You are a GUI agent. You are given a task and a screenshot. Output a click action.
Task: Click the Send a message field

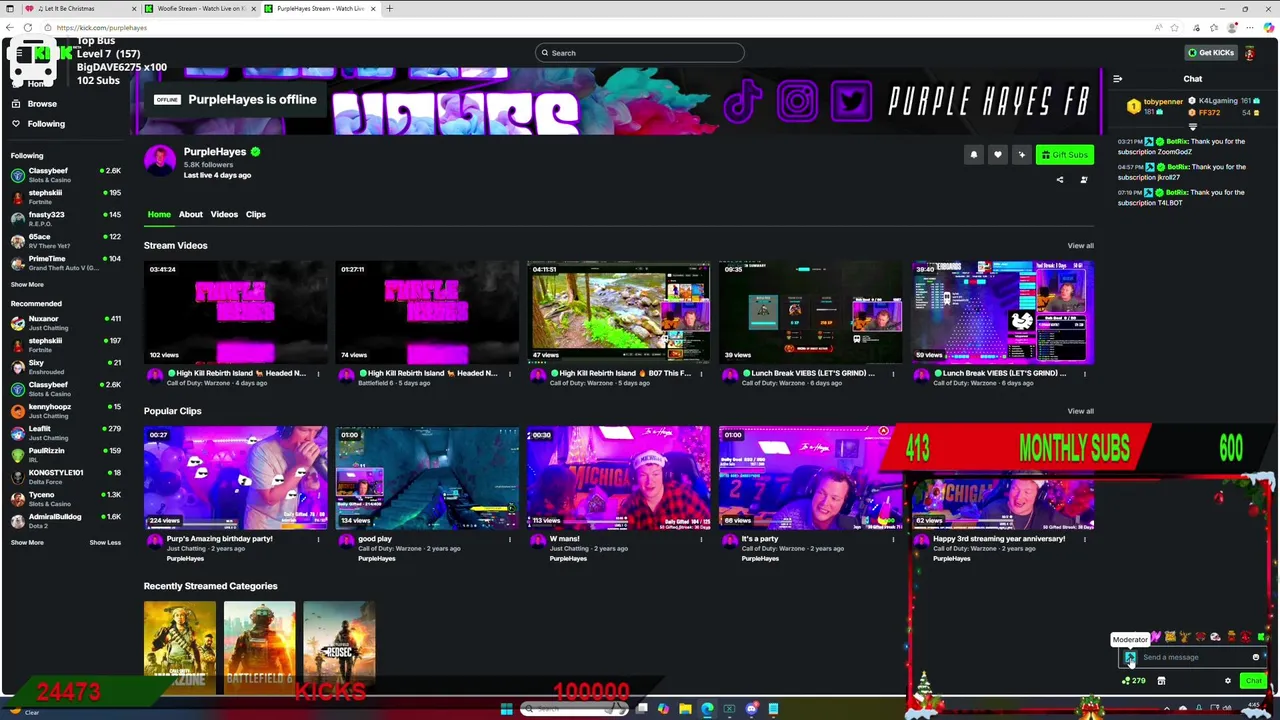point(1192,657)
